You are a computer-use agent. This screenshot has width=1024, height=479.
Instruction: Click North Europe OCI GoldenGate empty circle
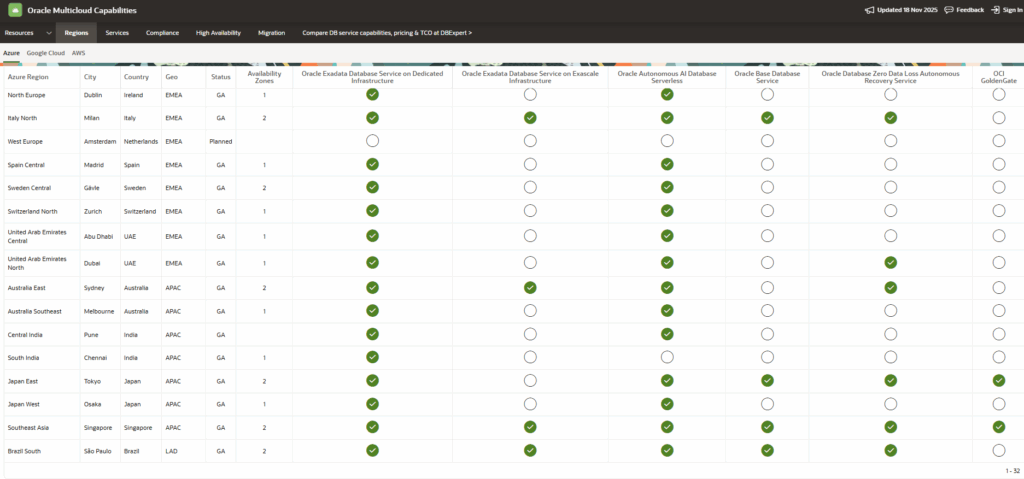pos(999,94)
